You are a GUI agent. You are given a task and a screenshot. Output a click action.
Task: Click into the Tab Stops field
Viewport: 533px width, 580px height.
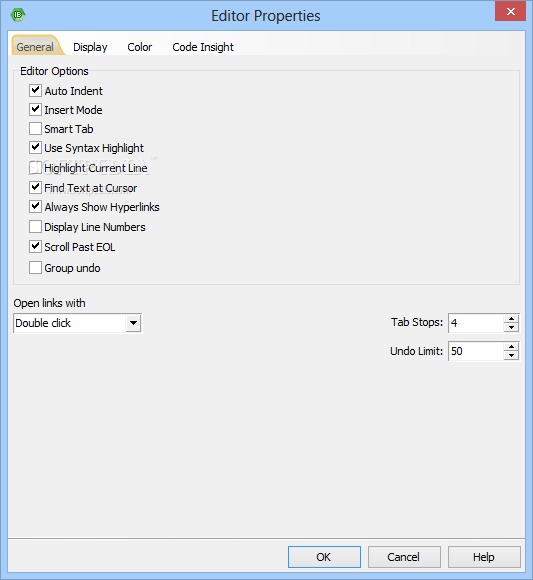click(x=476, y=323)
